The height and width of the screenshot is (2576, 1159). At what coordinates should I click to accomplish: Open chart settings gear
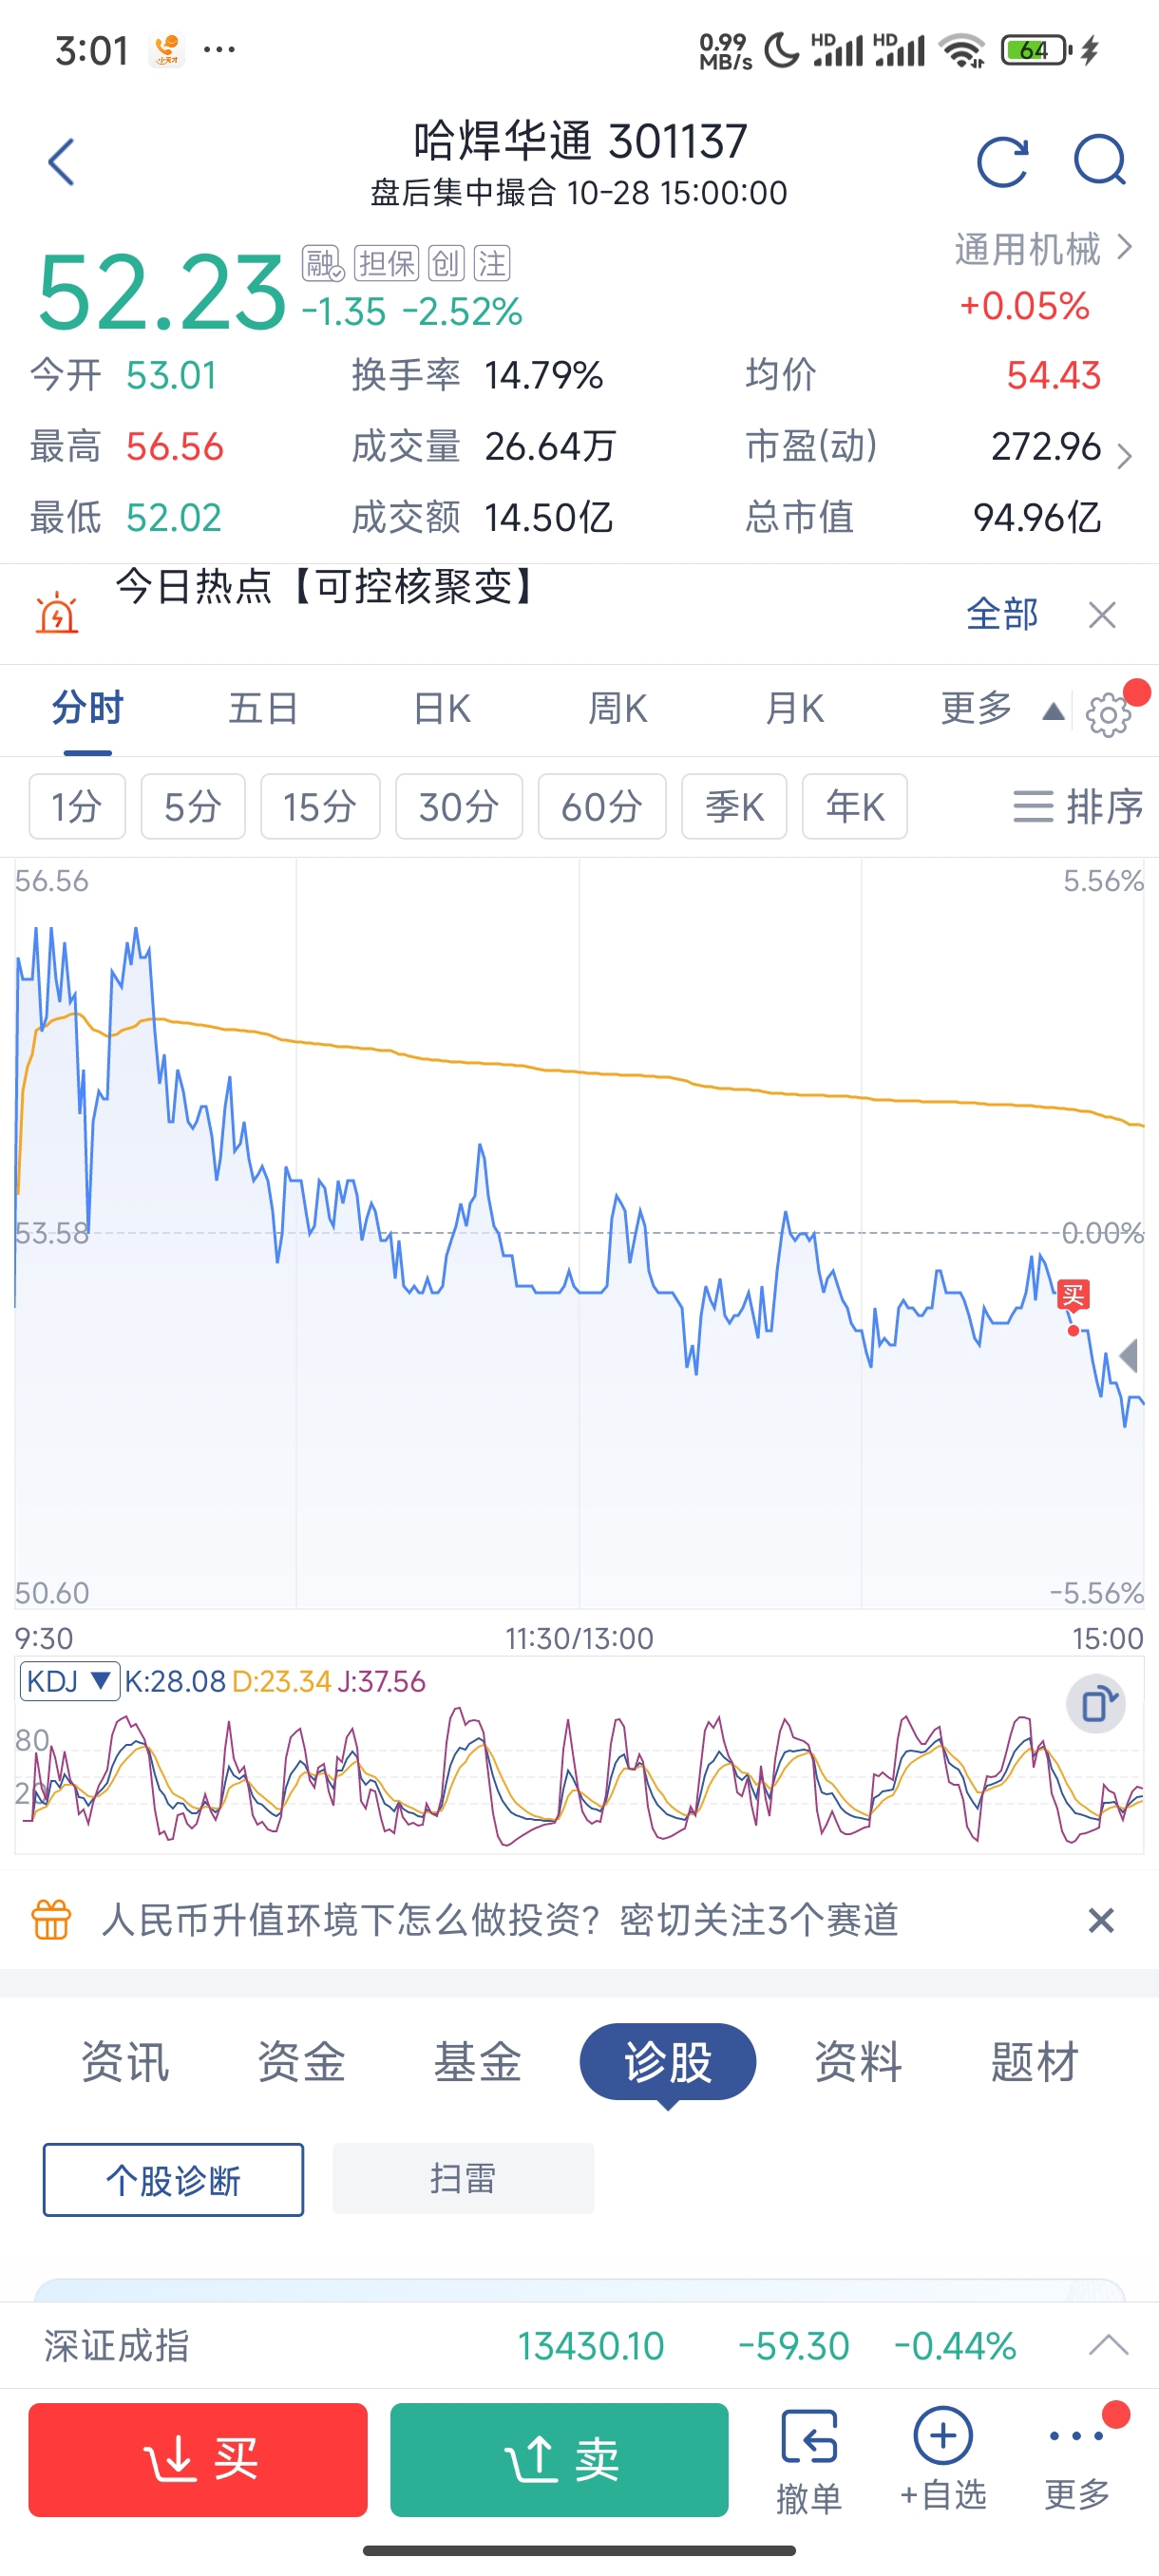coord(1107,714)
